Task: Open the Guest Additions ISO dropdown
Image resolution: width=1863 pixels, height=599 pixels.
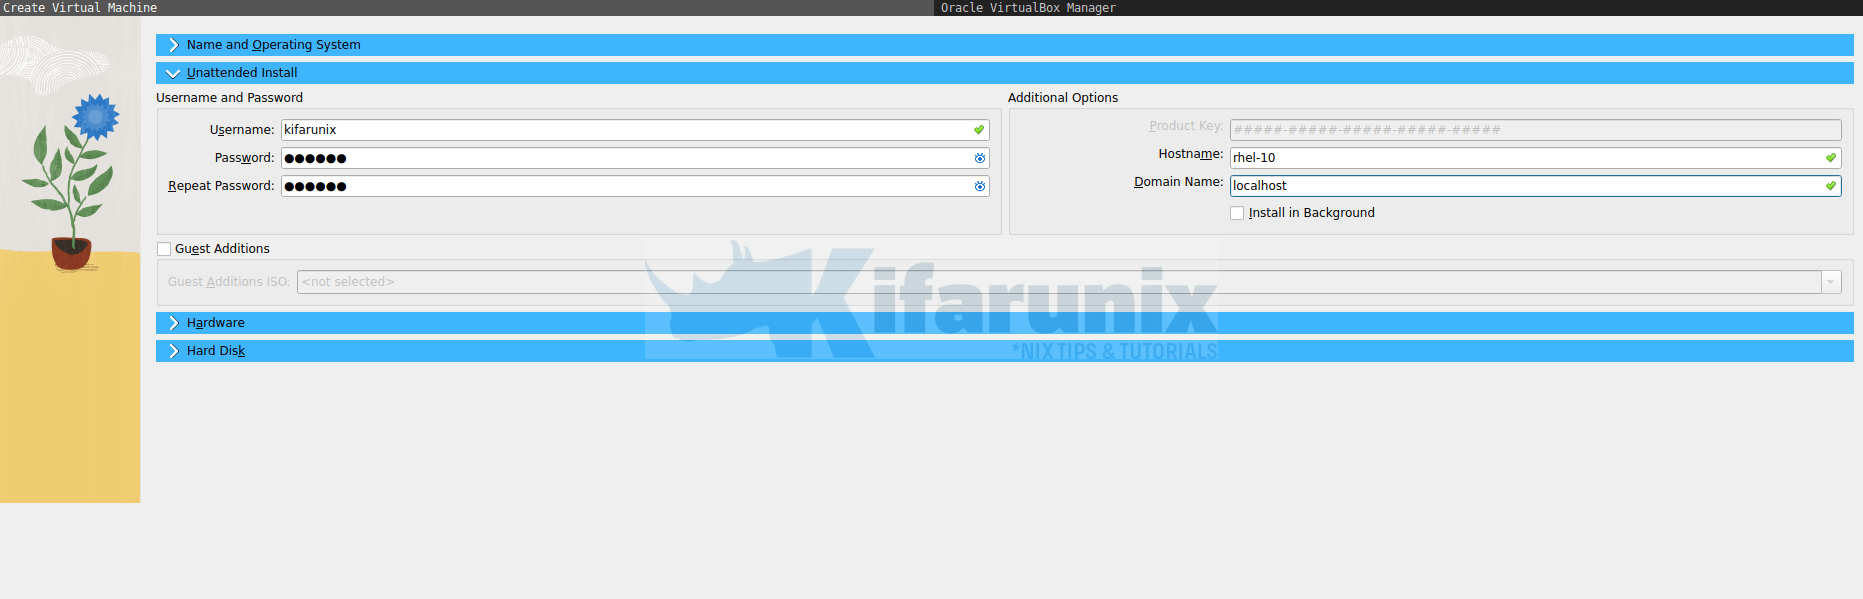Action: pyautogui.click(x=1831, y=282)
